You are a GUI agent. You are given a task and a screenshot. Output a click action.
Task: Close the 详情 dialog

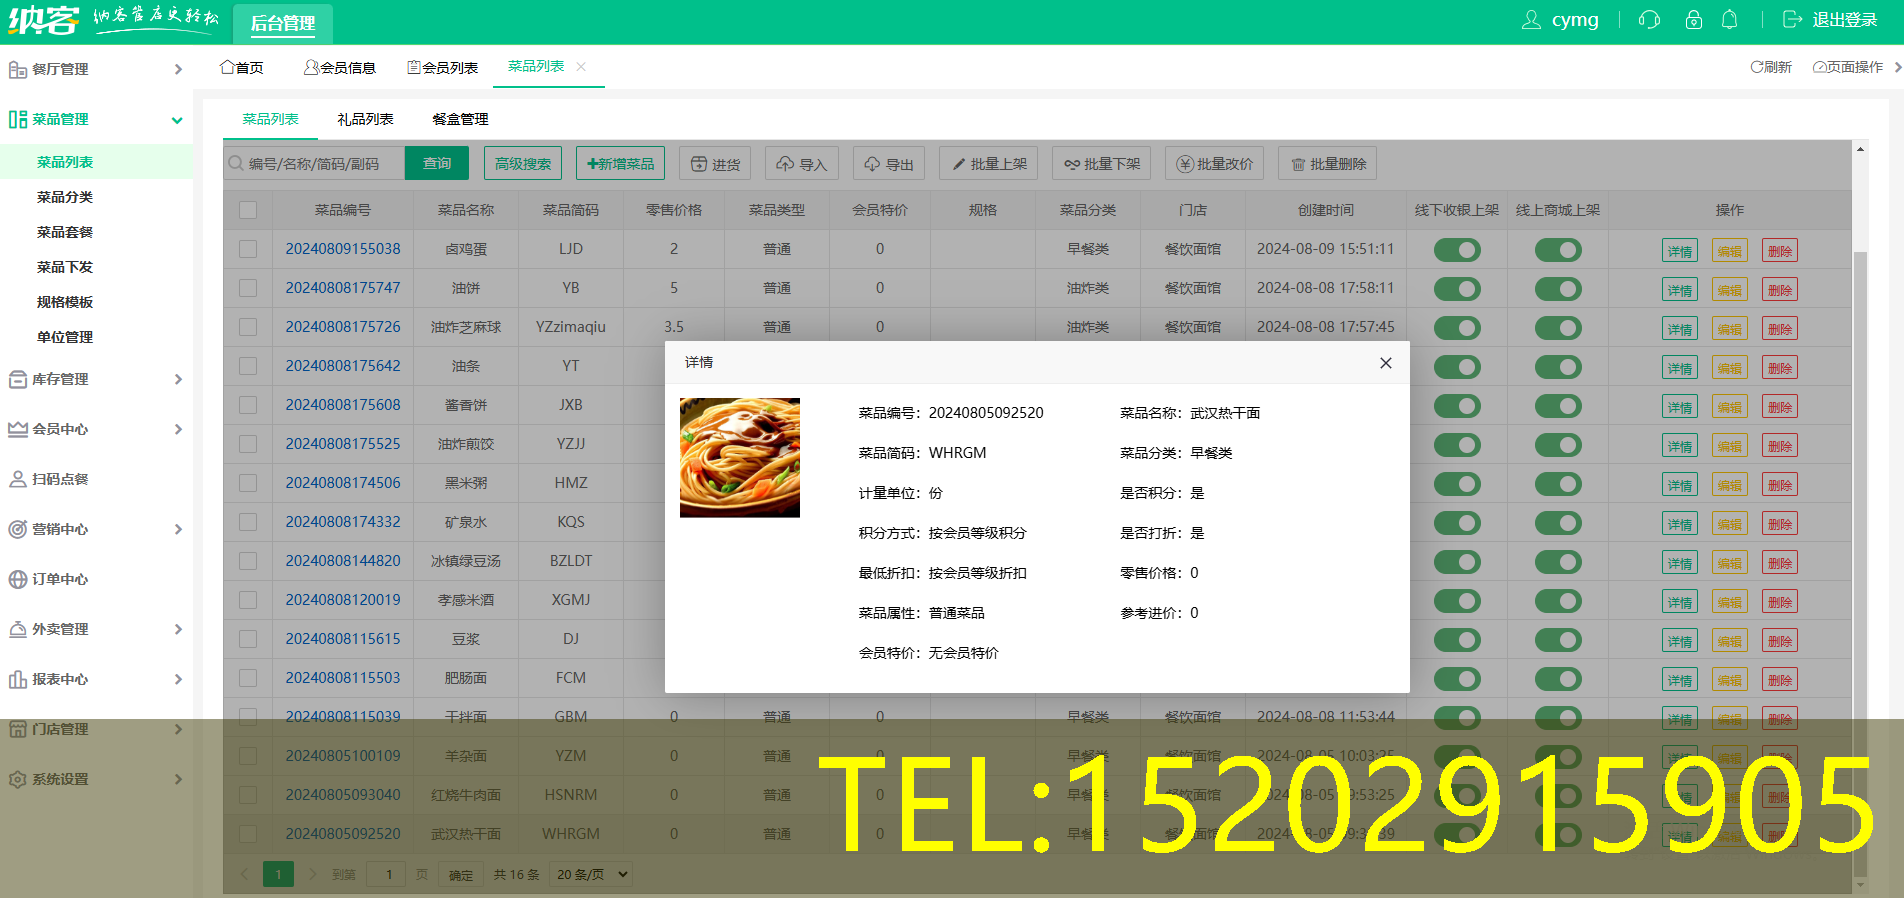[1386, 363]
